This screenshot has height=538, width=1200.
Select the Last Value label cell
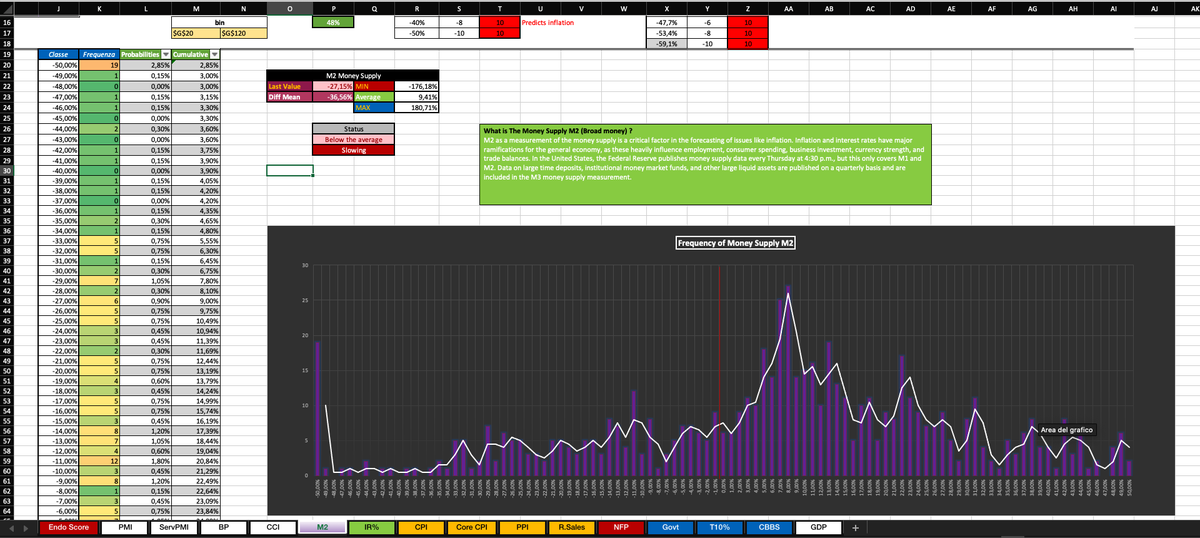(289, 86)
